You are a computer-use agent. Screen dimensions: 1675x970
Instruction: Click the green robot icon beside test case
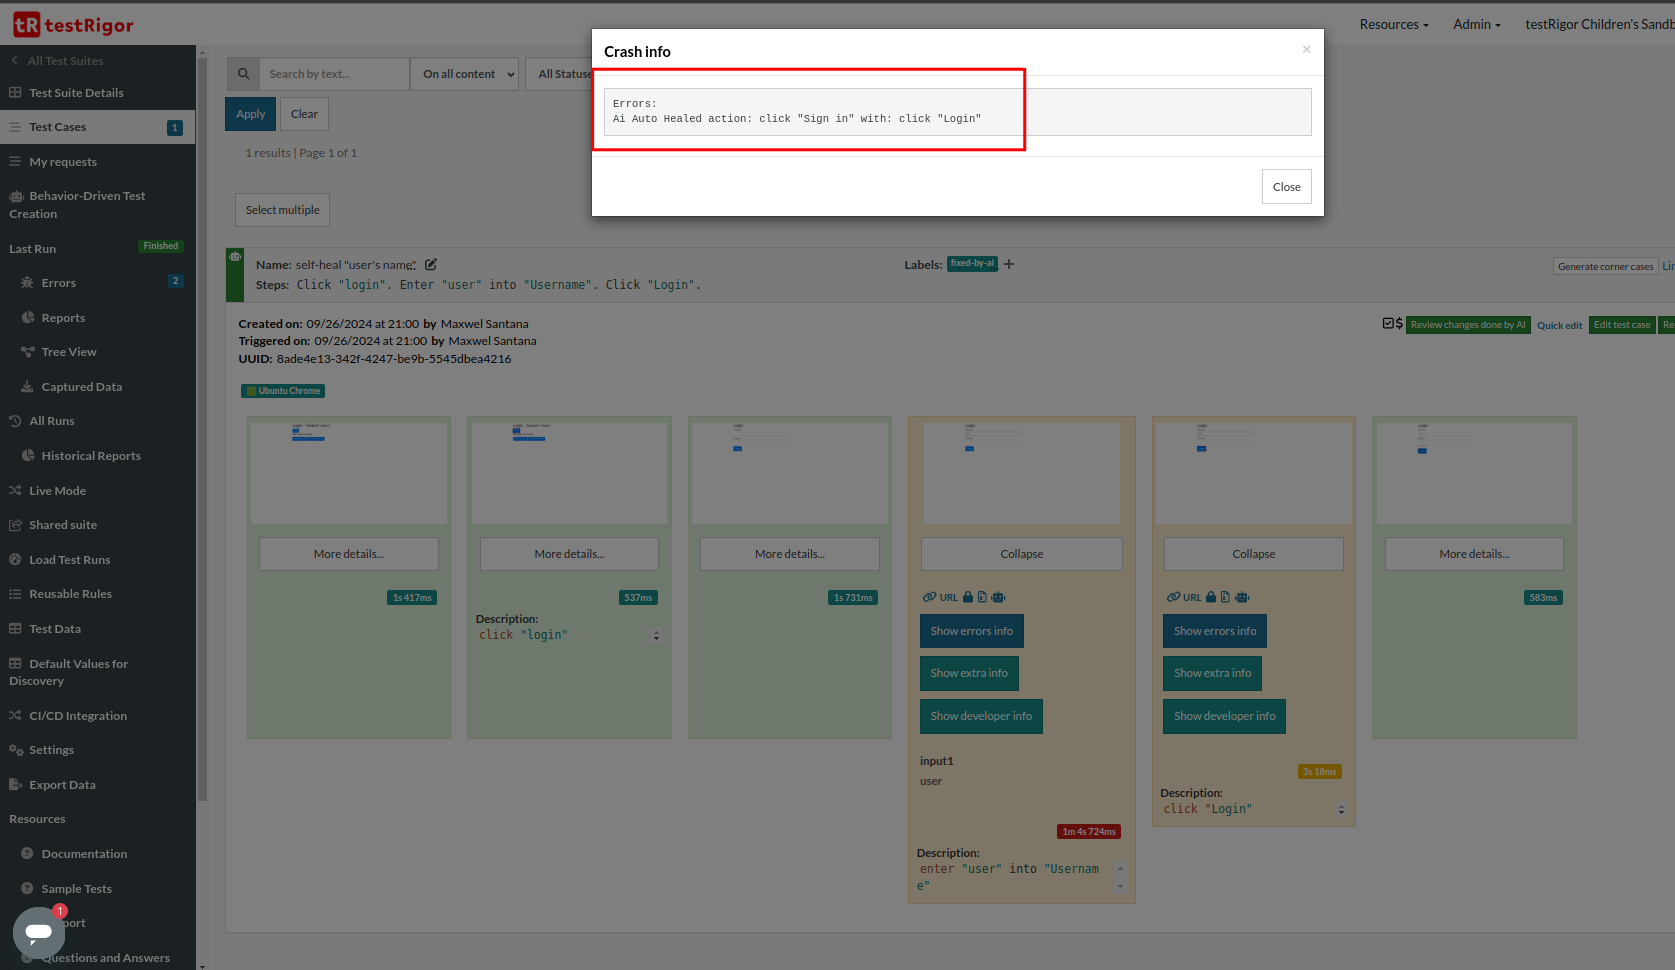coord(235,257)
